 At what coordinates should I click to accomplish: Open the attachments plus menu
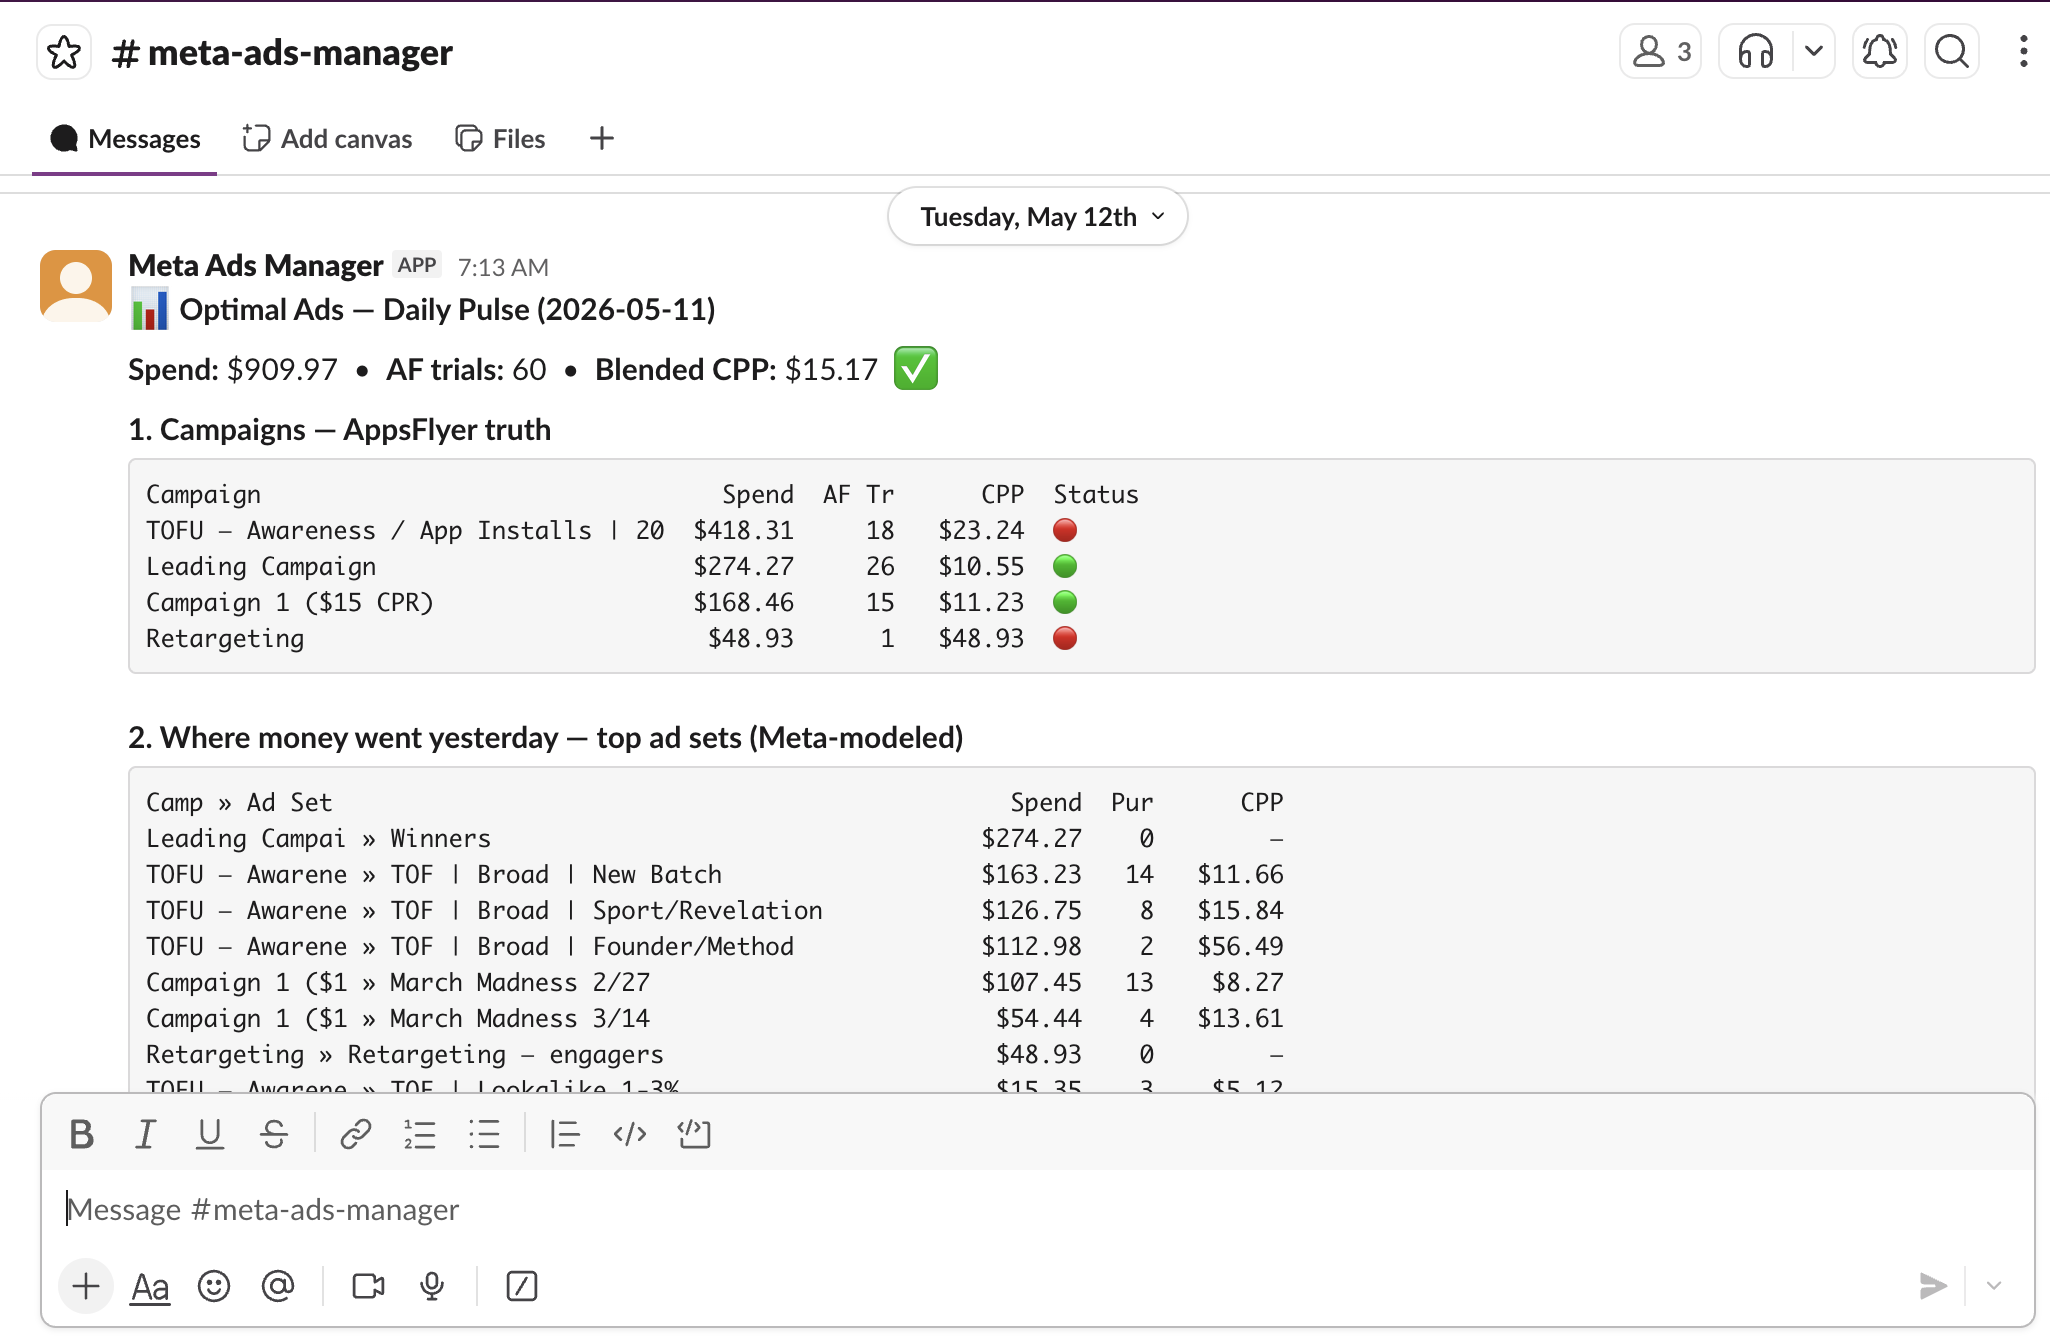[86, 1286]
